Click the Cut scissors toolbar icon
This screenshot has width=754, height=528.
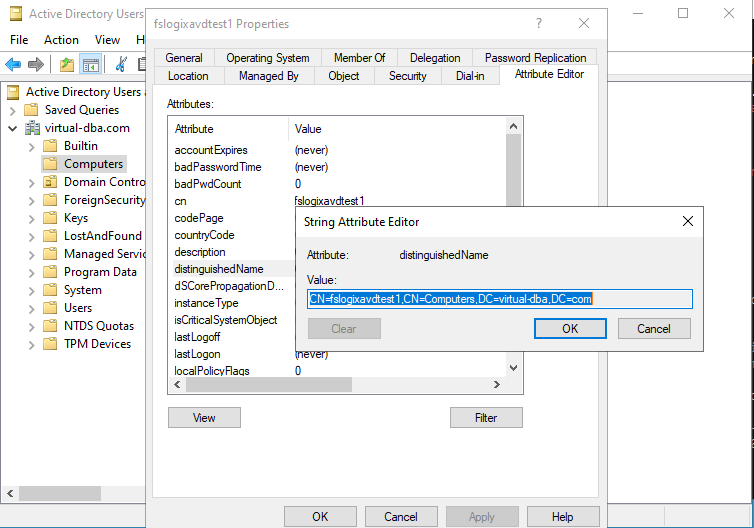click(121, 65)
